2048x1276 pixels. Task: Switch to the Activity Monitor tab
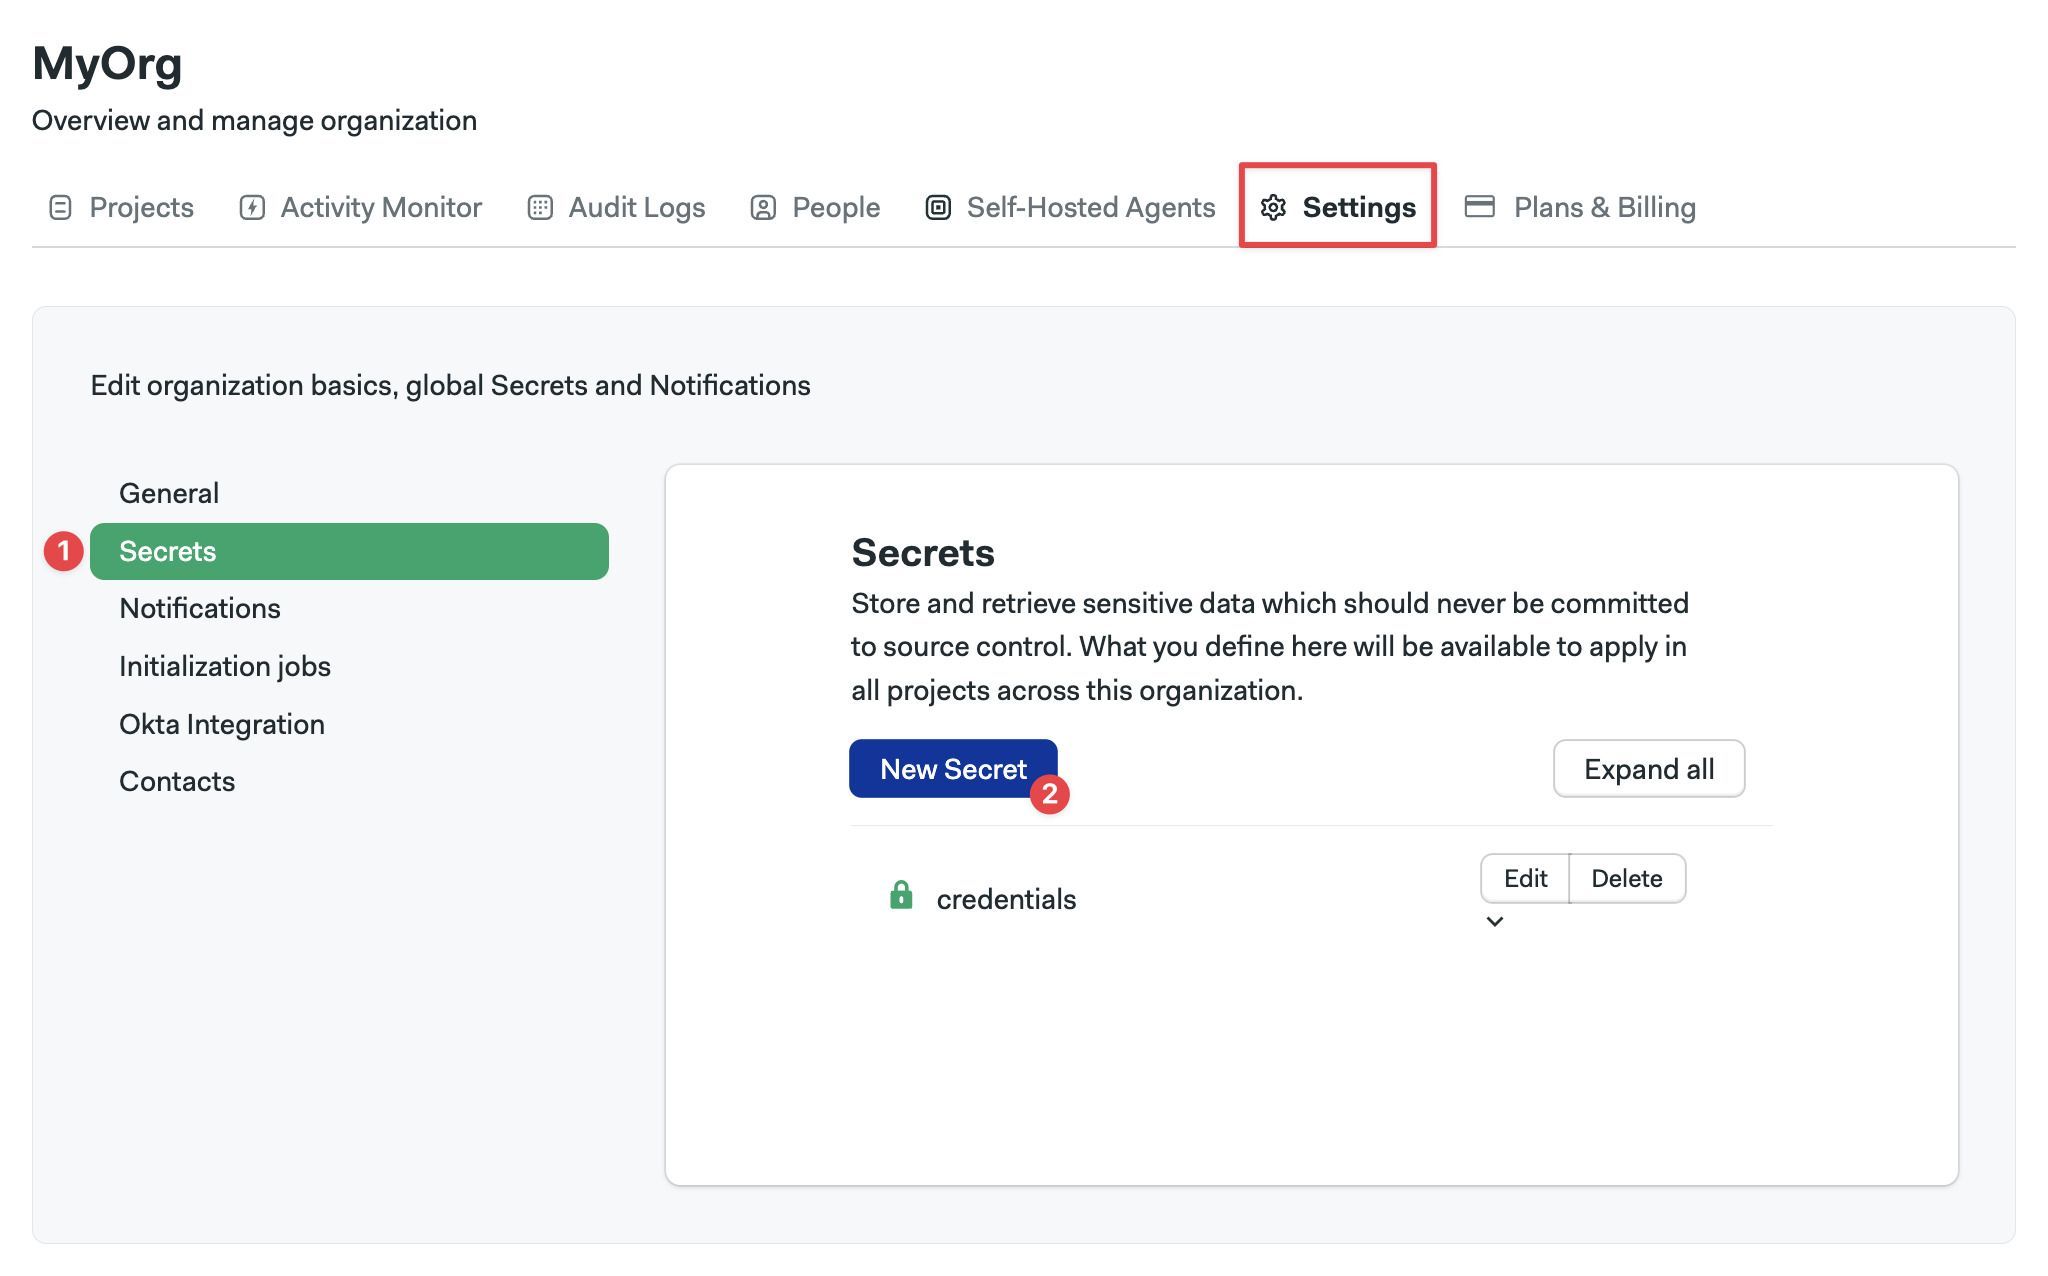[360, 207]
